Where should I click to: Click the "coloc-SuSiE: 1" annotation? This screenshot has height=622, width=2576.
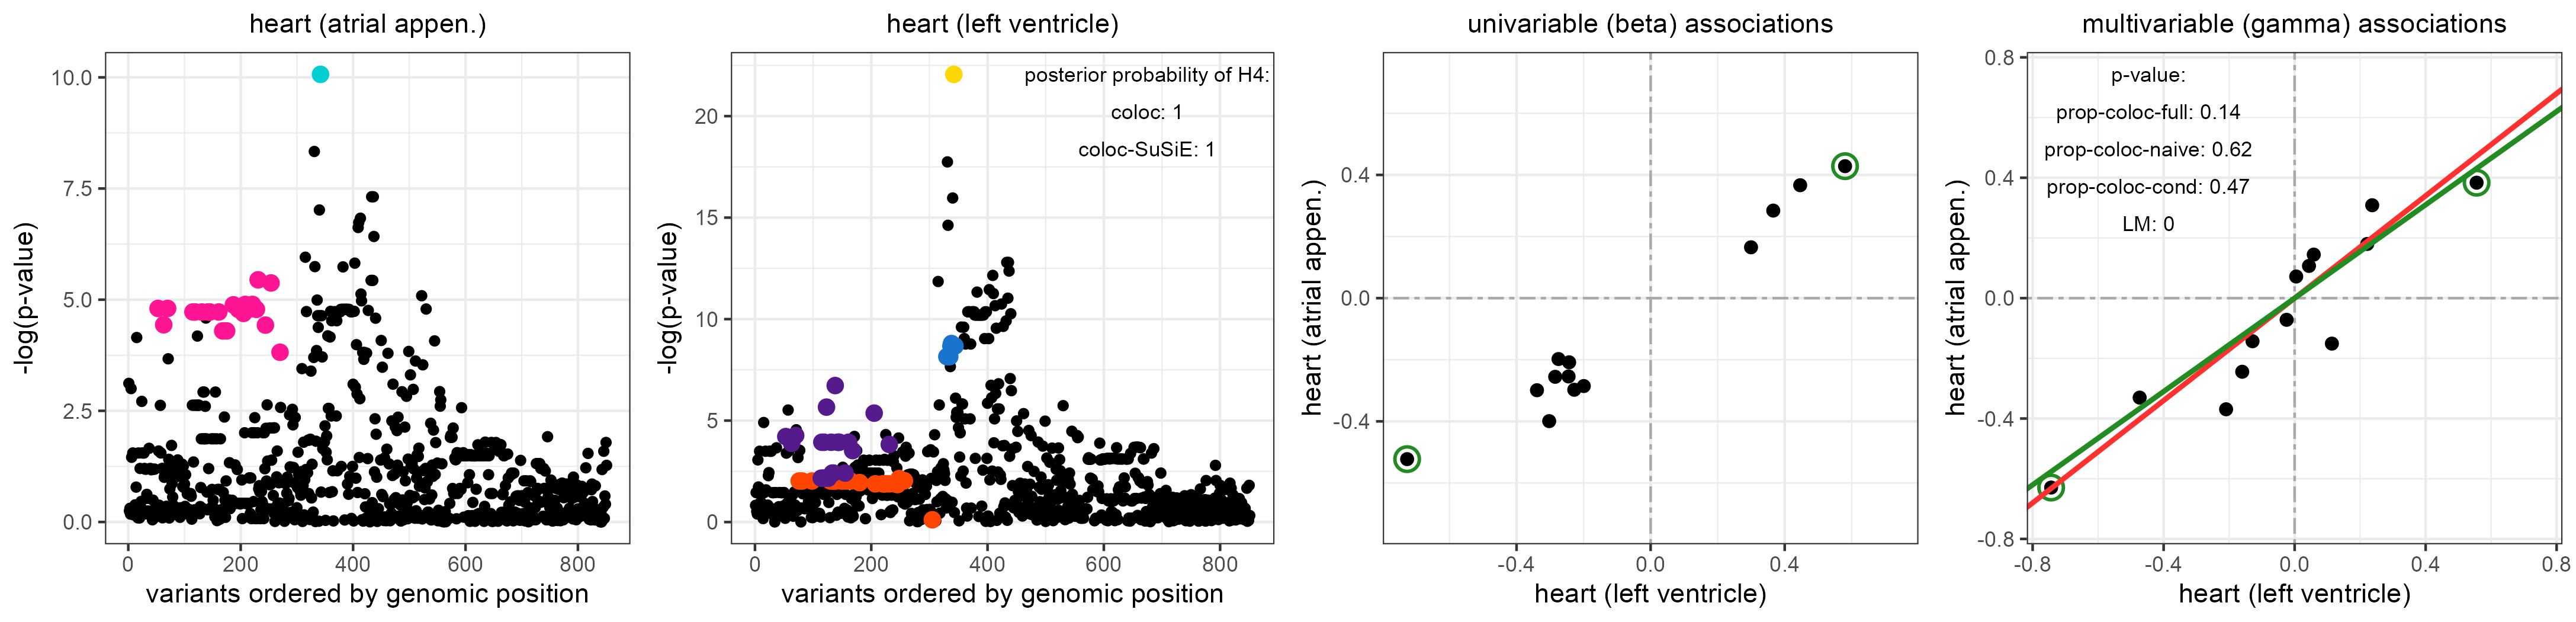pos(1146,150)
